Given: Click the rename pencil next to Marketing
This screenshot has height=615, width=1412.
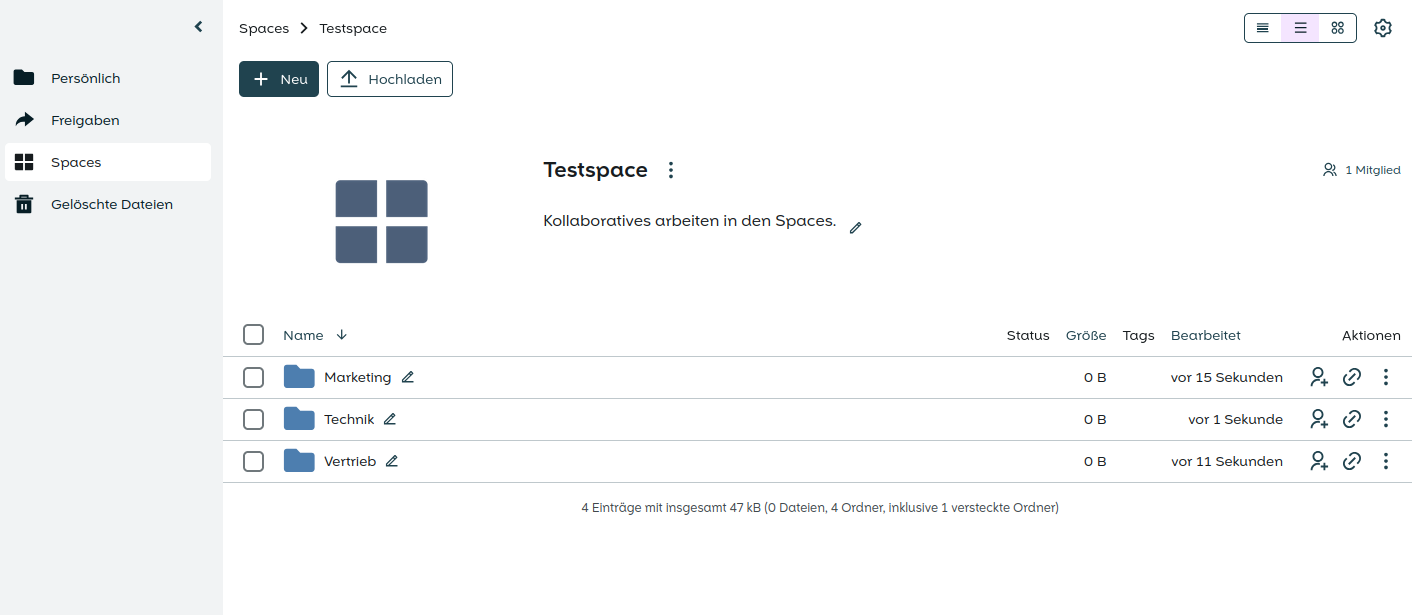Looking at the screenshot, I should (x=407, y=377).
